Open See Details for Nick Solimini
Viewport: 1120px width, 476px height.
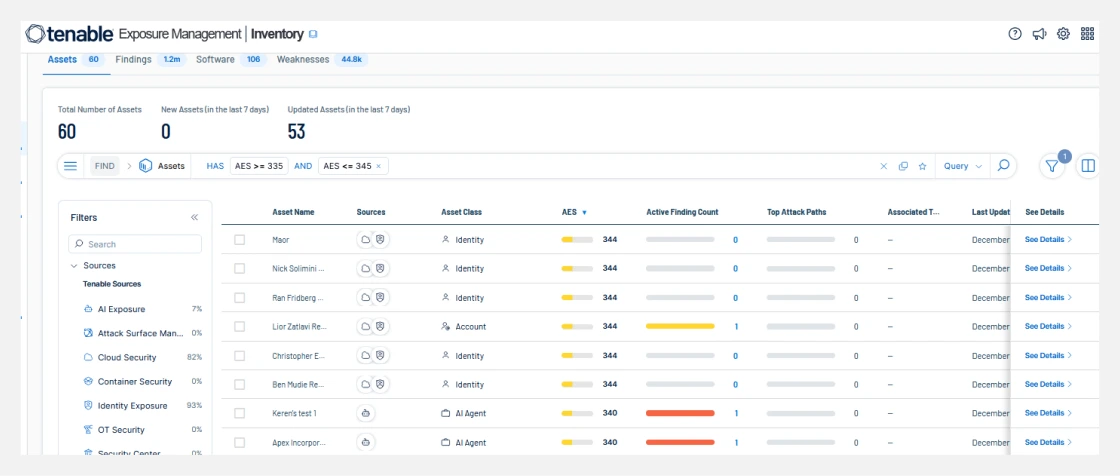1049,268
